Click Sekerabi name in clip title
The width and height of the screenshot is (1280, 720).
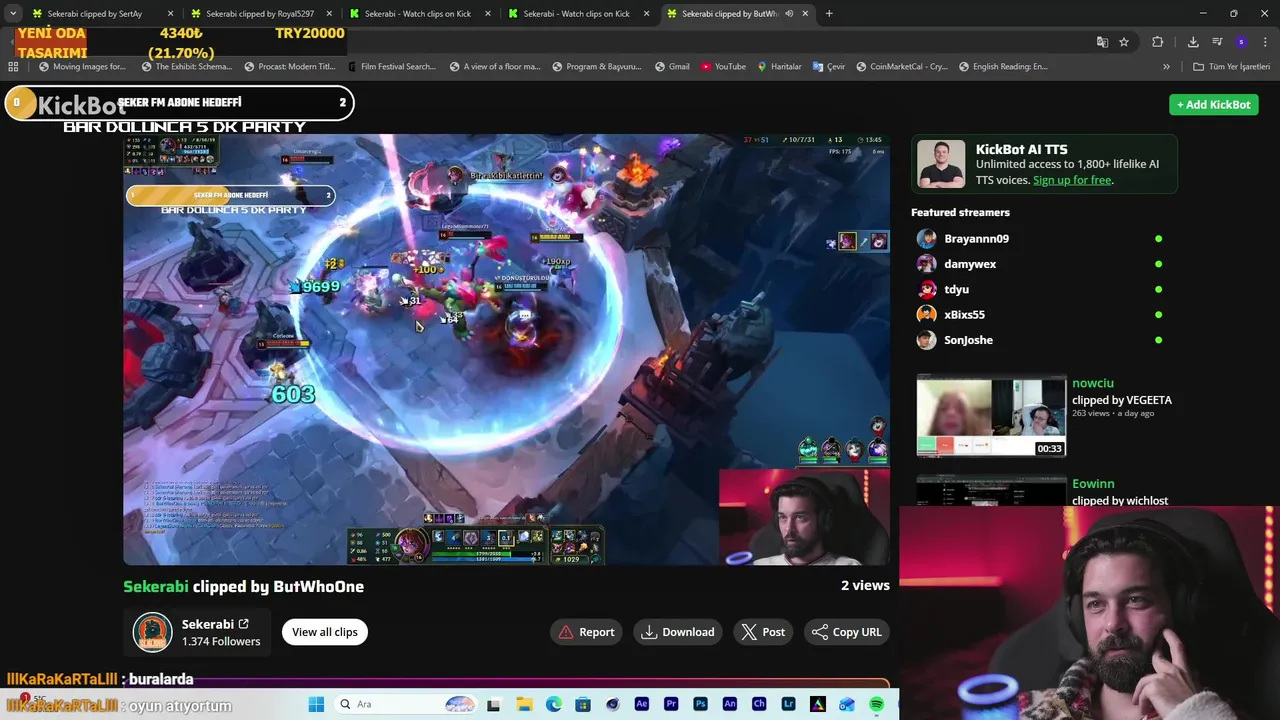156,587
